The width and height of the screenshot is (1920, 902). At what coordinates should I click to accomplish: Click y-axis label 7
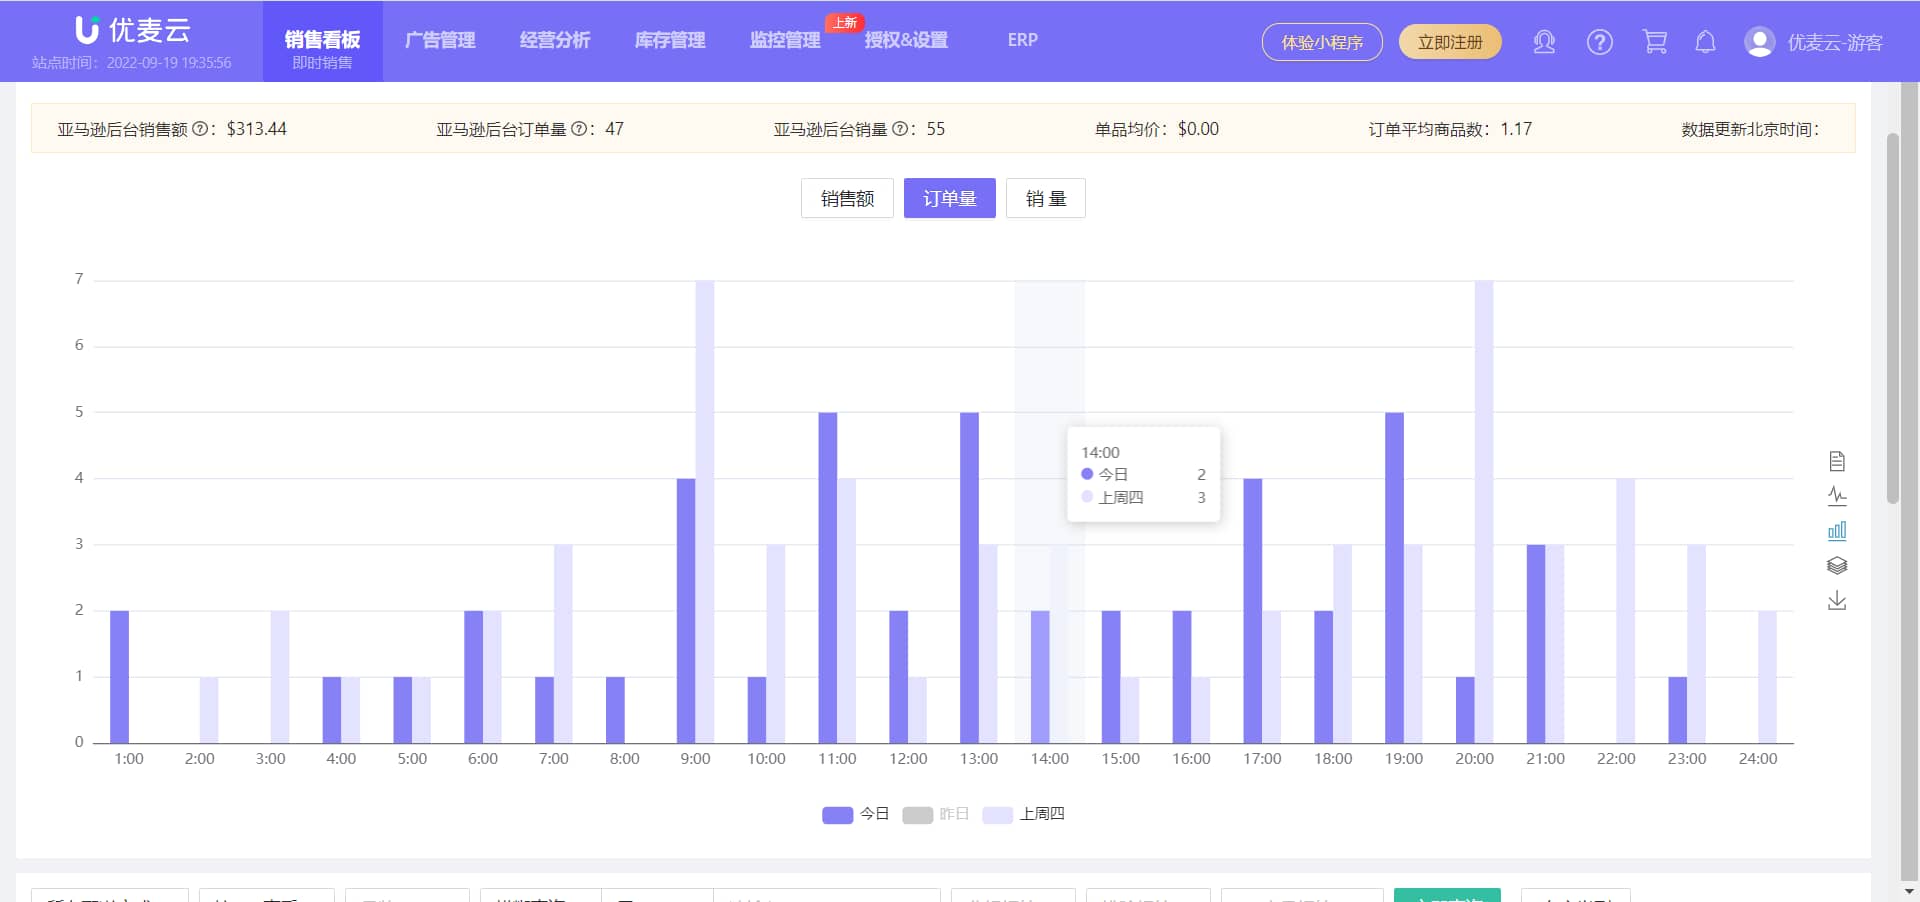[x=79, y=279]
